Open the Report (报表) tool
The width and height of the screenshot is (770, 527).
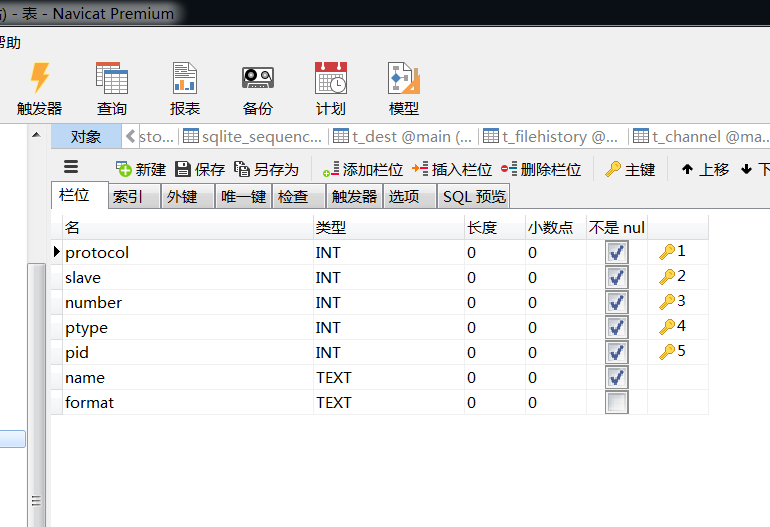[x=185, y=88]
